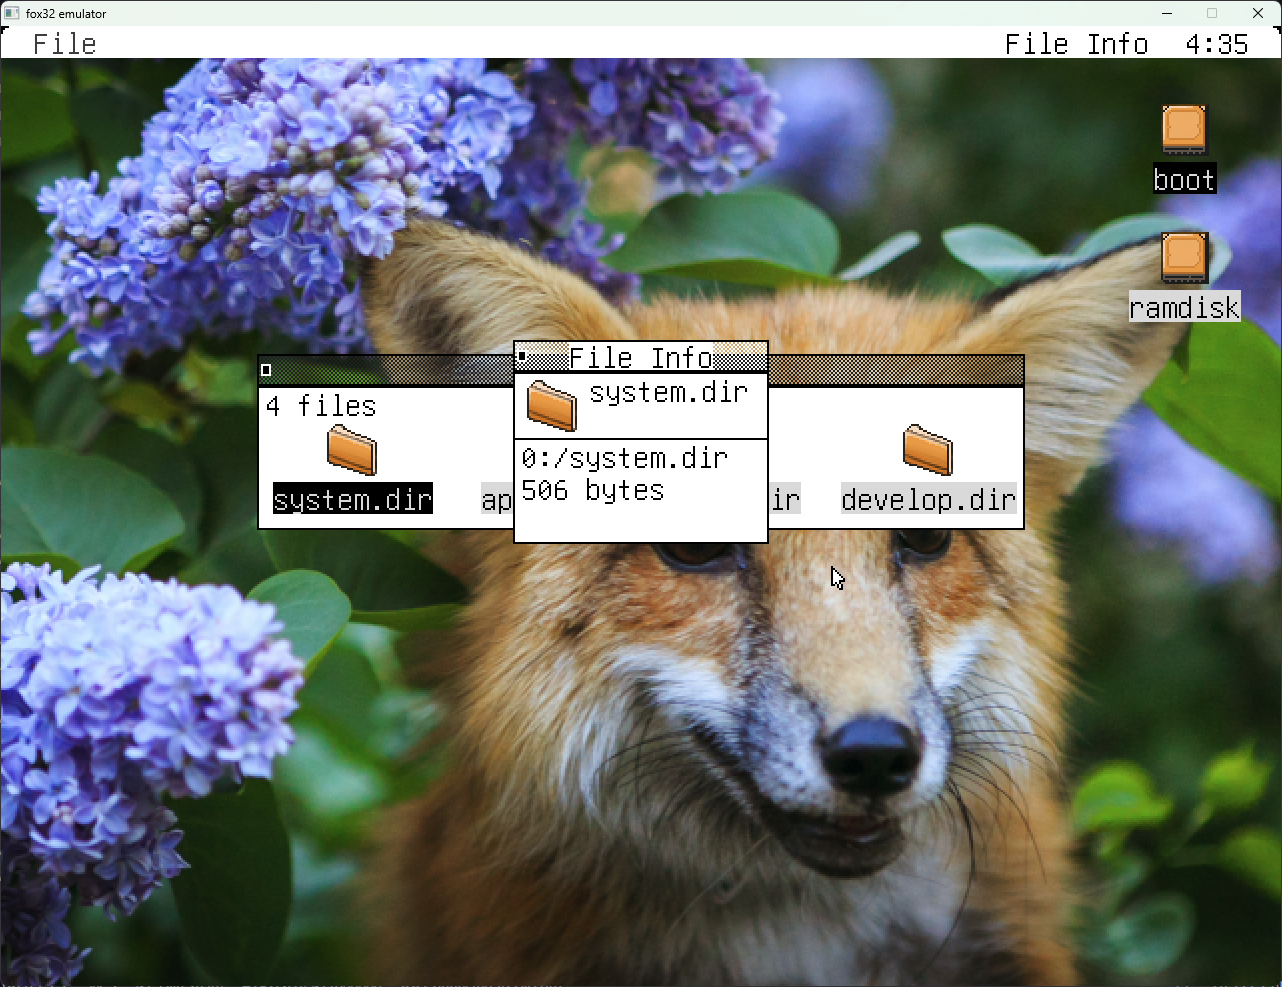Click the fox32 emulator app icon in title bar
The width and height of the screenshot is (1282, 987).
tap(12, 13)
